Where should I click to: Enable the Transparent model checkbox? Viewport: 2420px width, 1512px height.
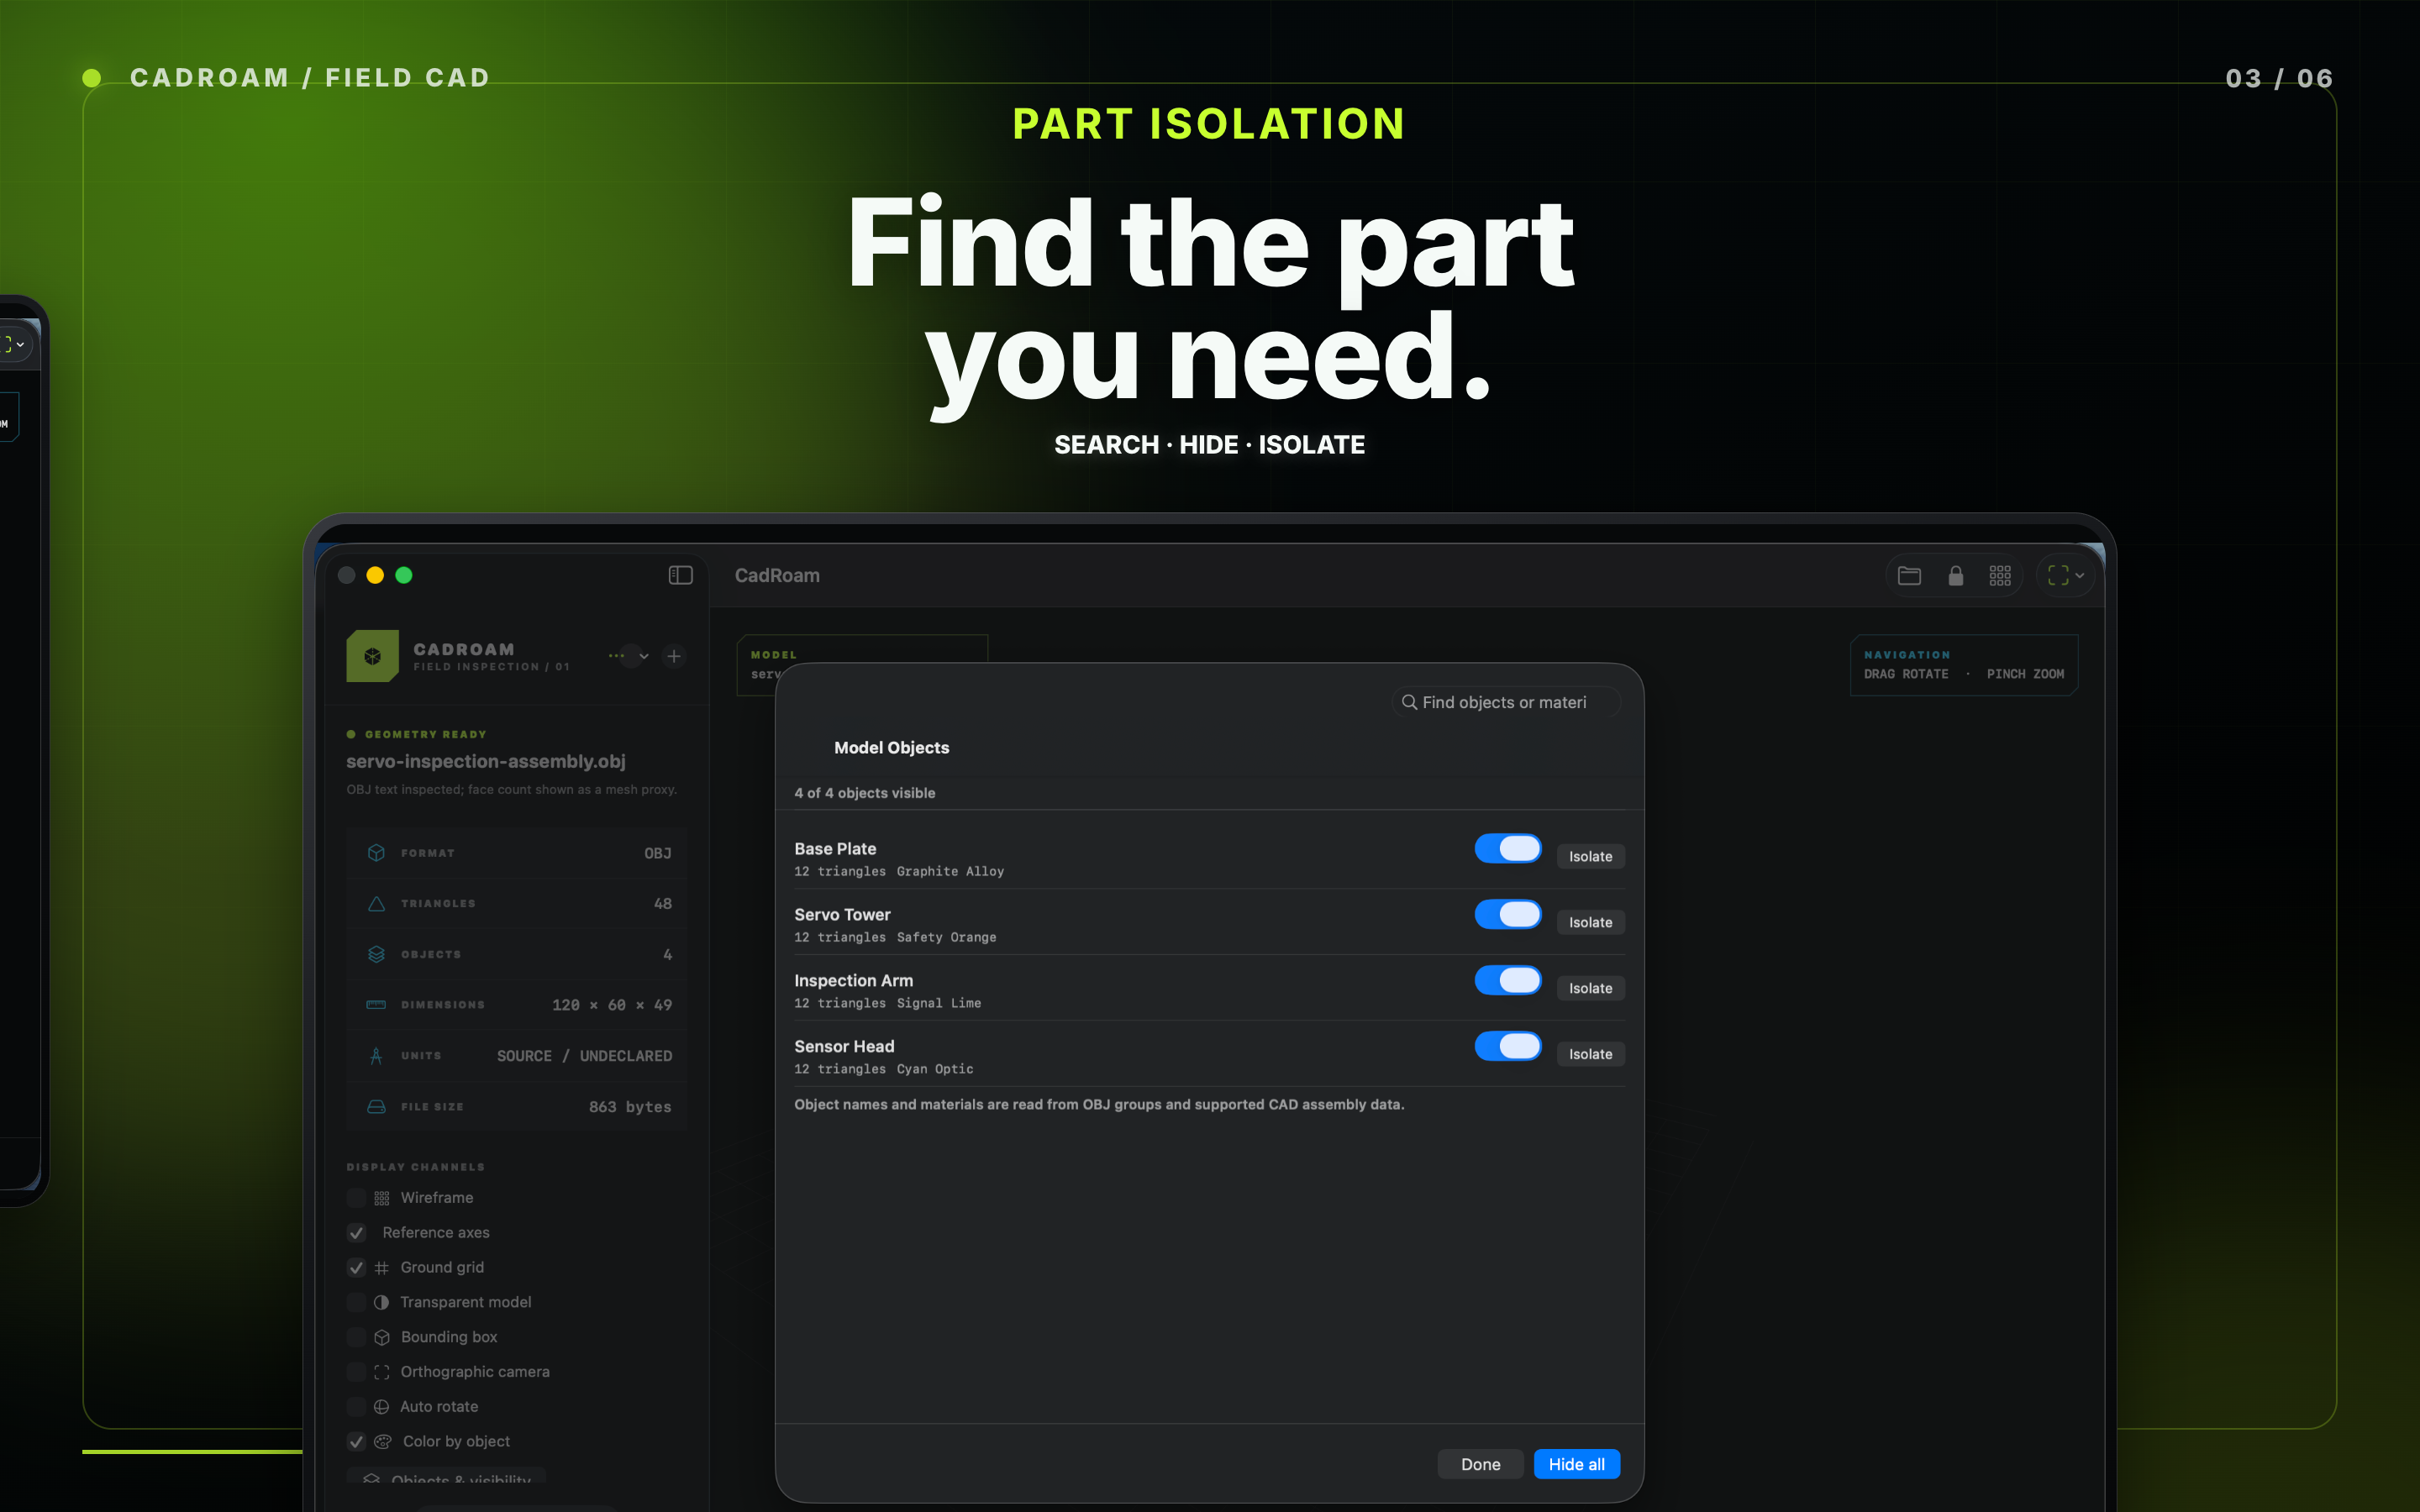click(356, 1302)
